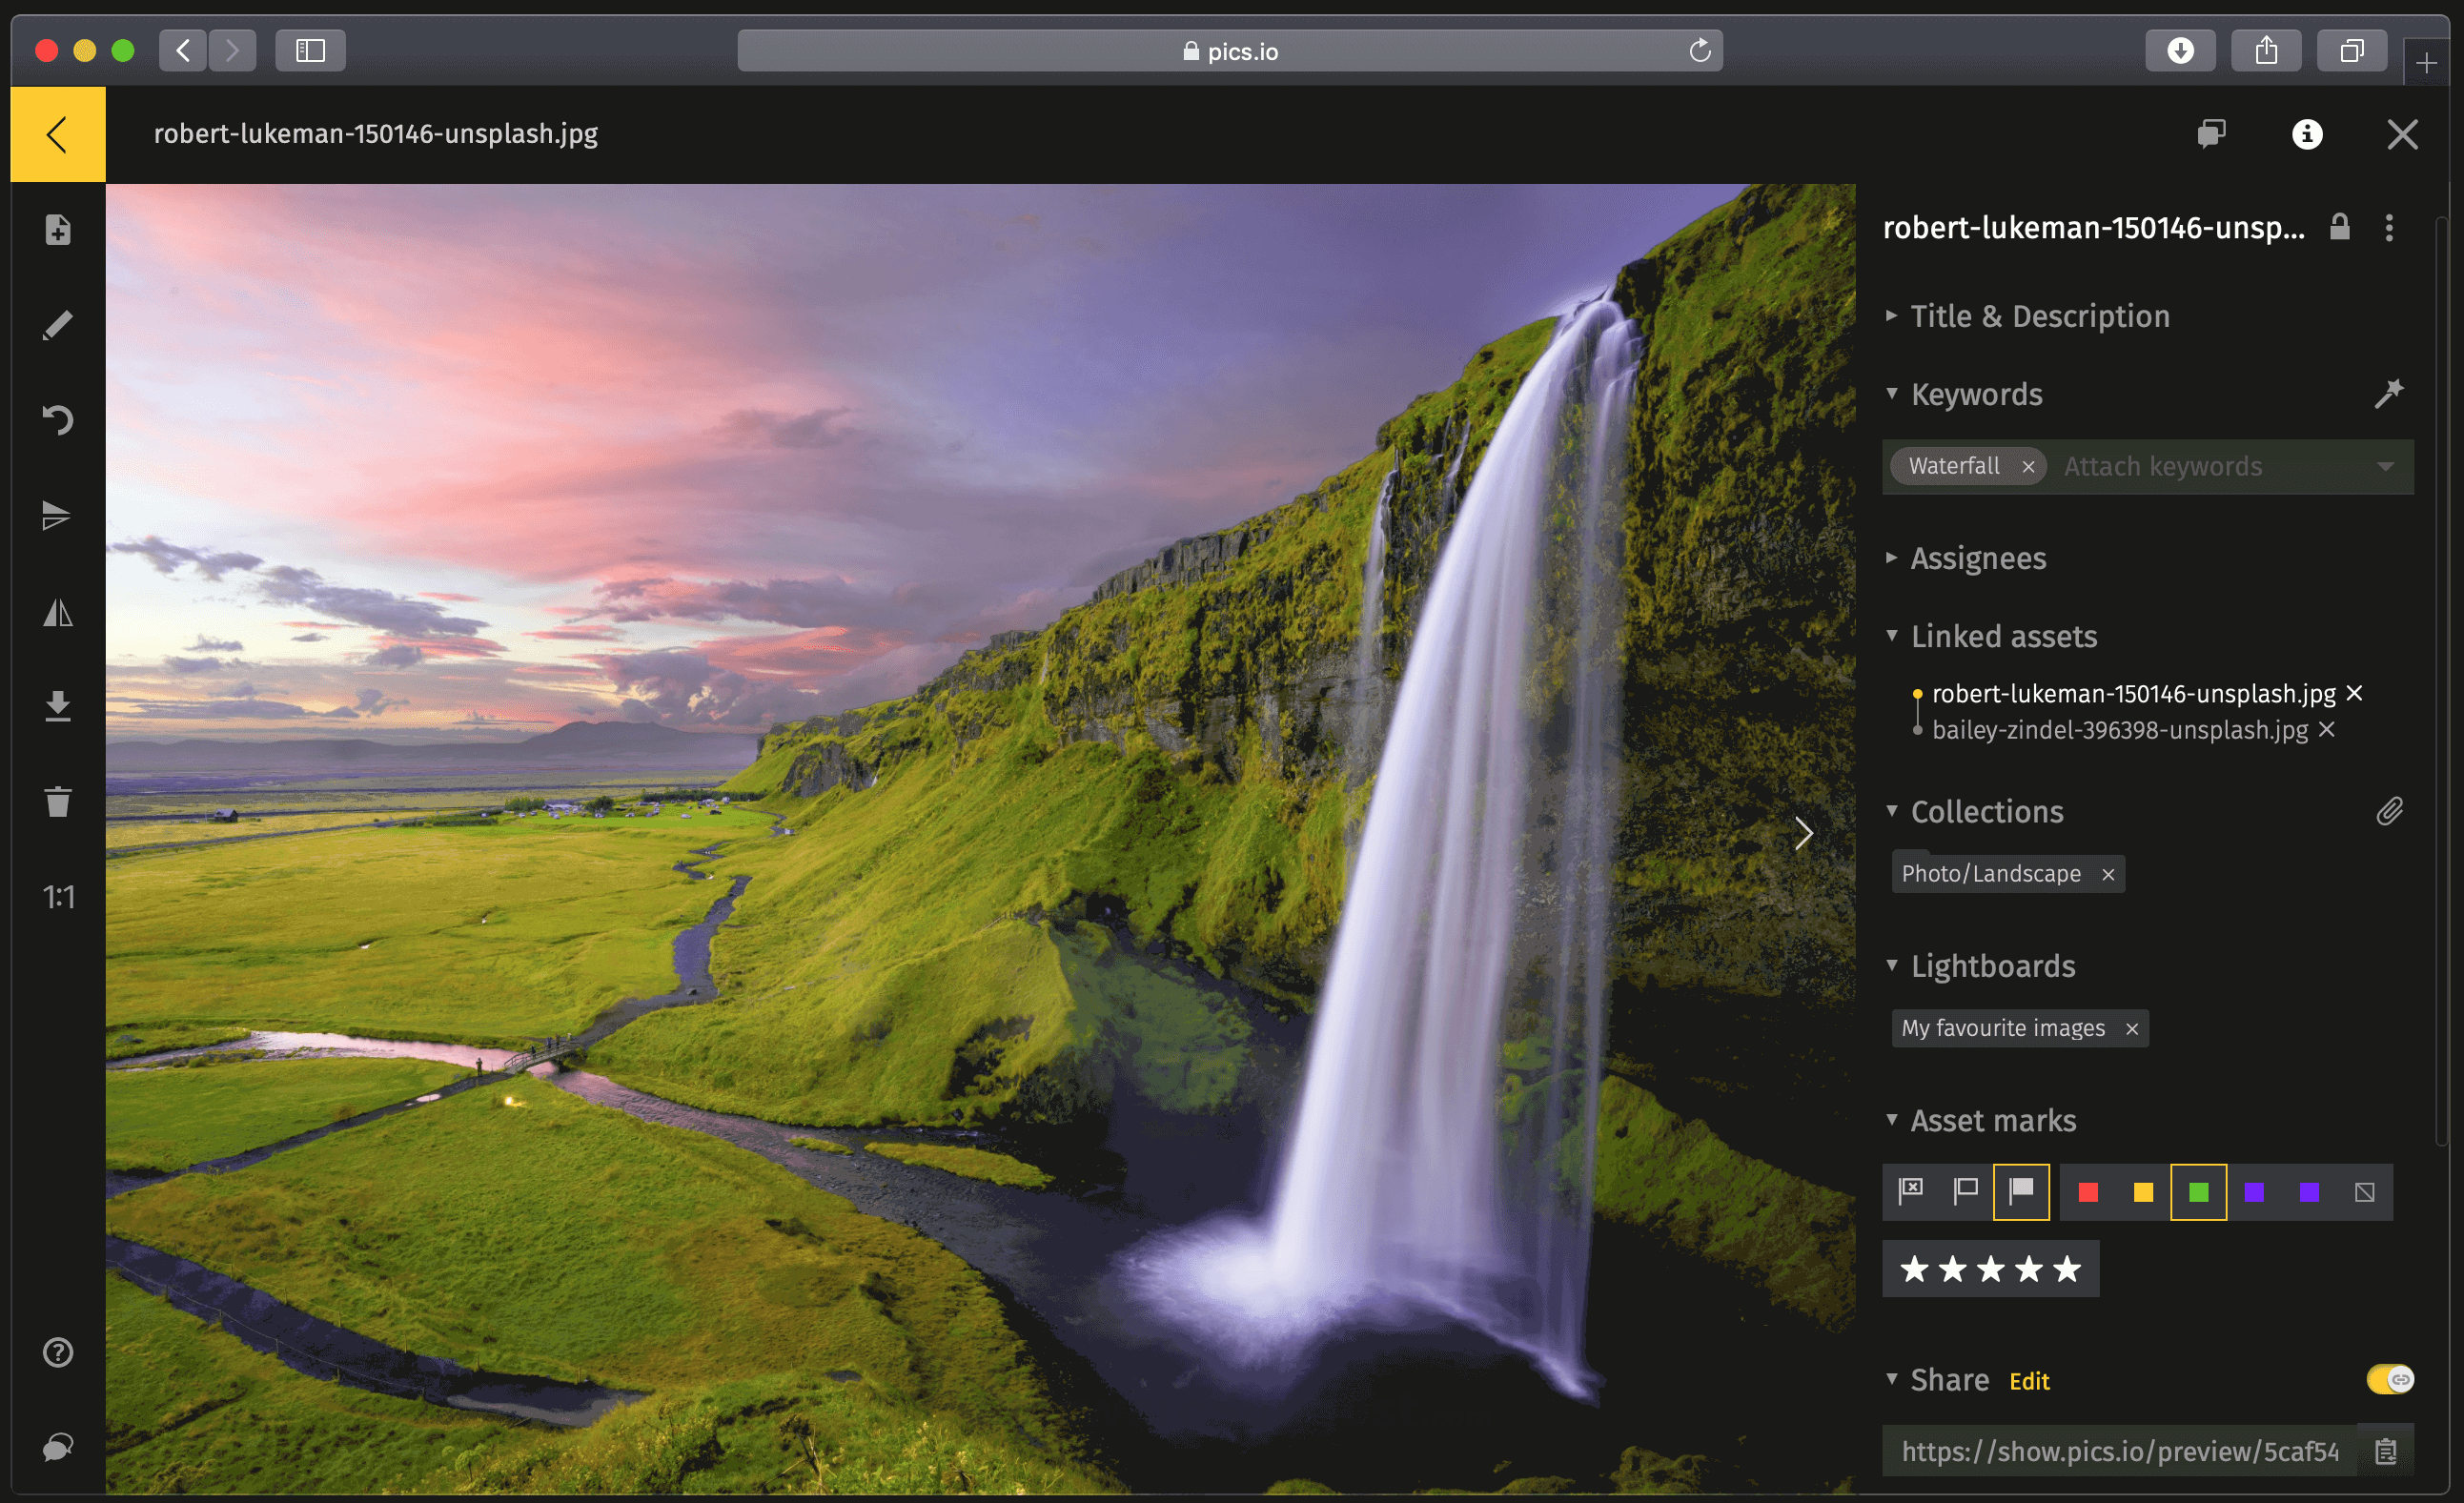Click Edit next to Share
The width and height of the screenshot is (2464, 1503).
pos(2029,1381)
